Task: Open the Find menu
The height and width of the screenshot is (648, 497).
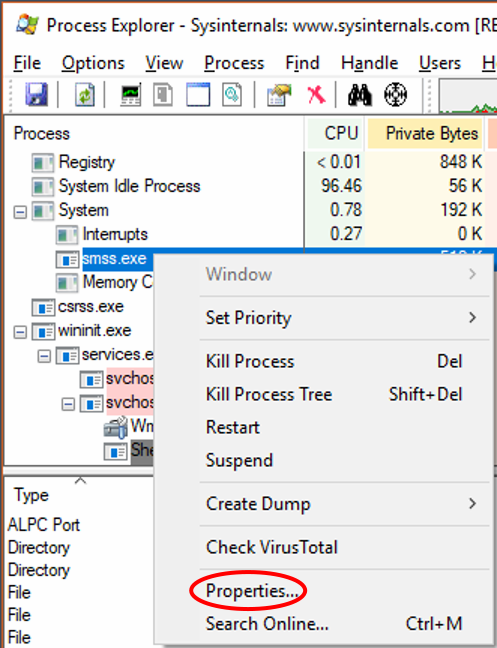Action: [302, 63]
